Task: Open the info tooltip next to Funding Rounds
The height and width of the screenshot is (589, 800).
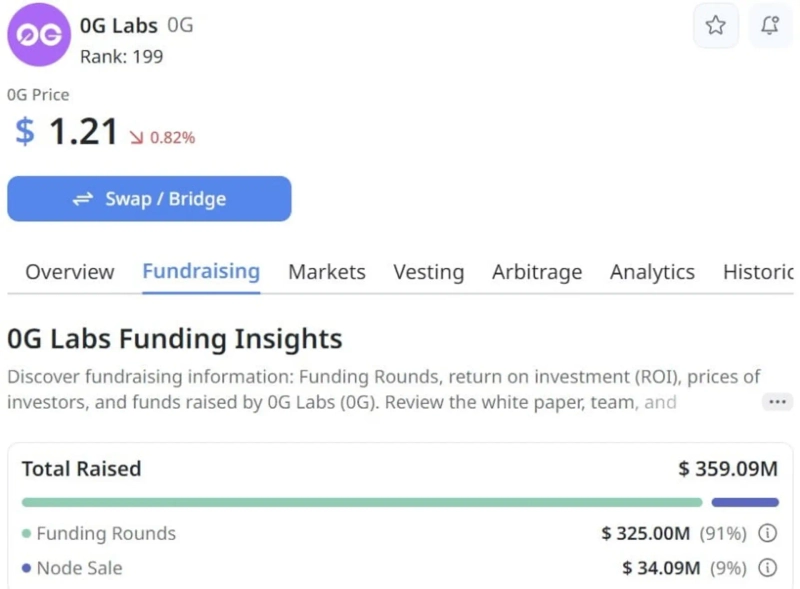Action: pos(766,533)
